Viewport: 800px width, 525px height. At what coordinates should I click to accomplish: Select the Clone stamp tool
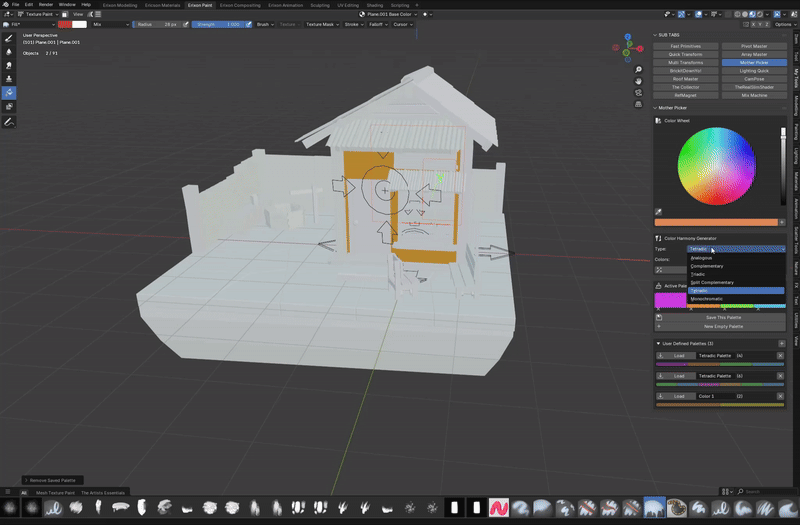9,79
